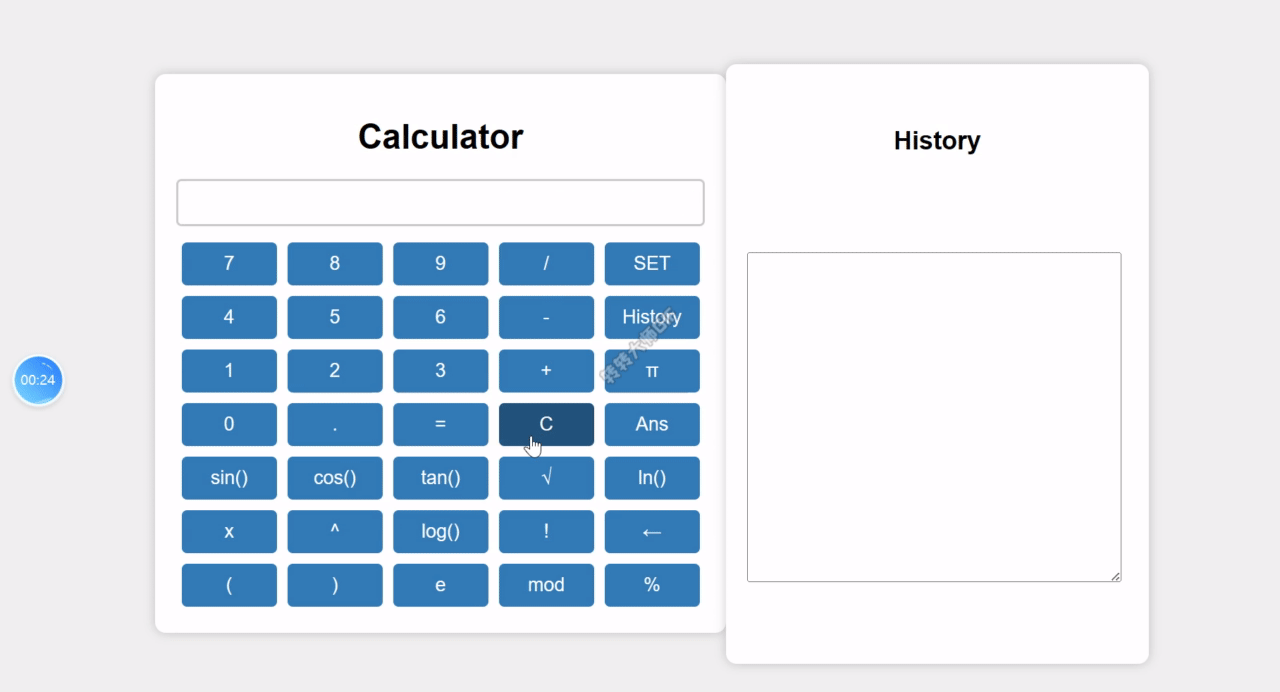Click the blue 00:24 timer bubble
This screenshot has height=692, width=1280.
pyautogui.click(x=38, y=380)
